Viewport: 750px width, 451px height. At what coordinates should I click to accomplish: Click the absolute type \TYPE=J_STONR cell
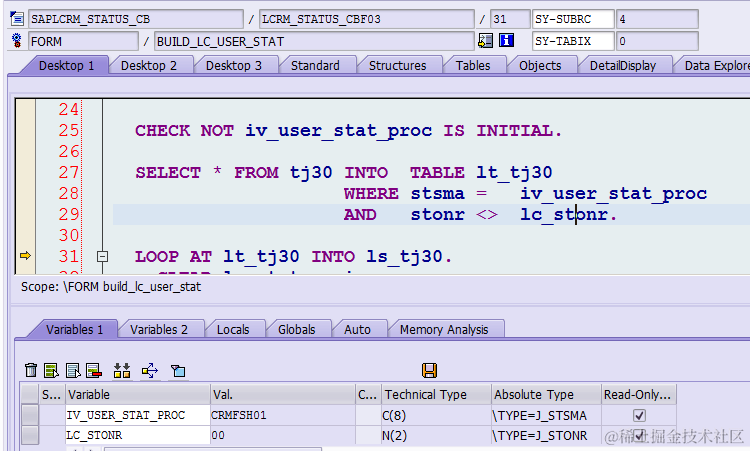546,435
